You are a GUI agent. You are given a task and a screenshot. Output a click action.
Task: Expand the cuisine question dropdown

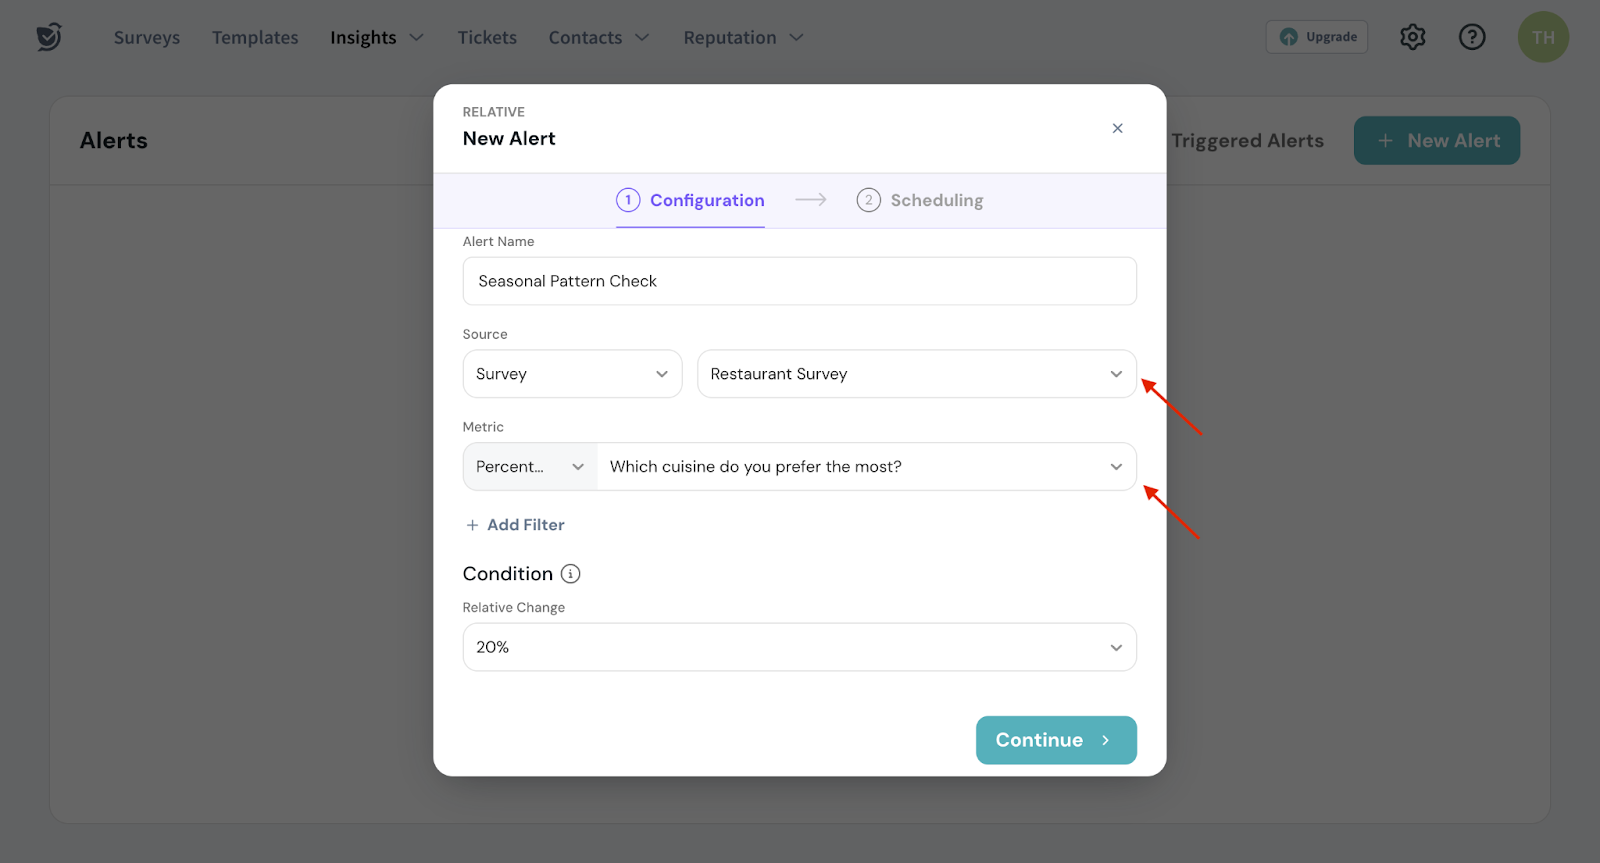pos(866,467)
